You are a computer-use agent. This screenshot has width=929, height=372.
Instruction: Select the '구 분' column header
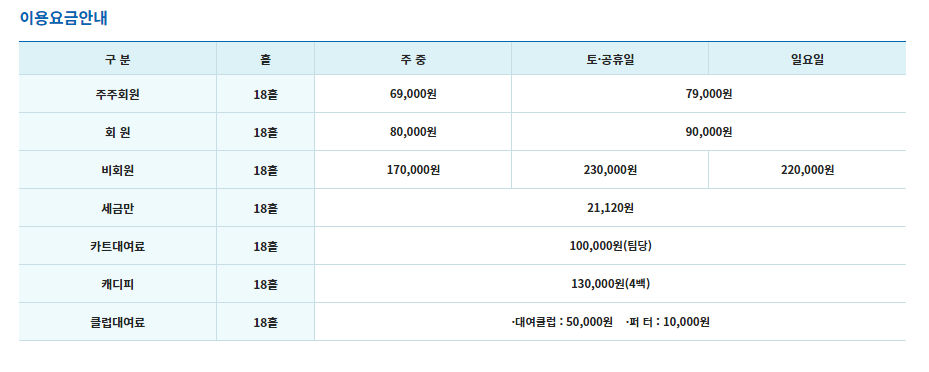click(118, 59)
